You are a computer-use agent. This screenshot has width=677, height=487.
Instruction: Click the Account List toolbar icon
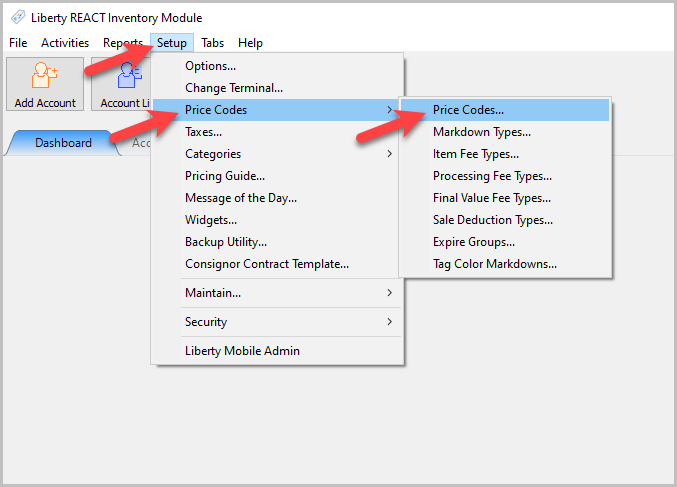click(x=121, y=84)
